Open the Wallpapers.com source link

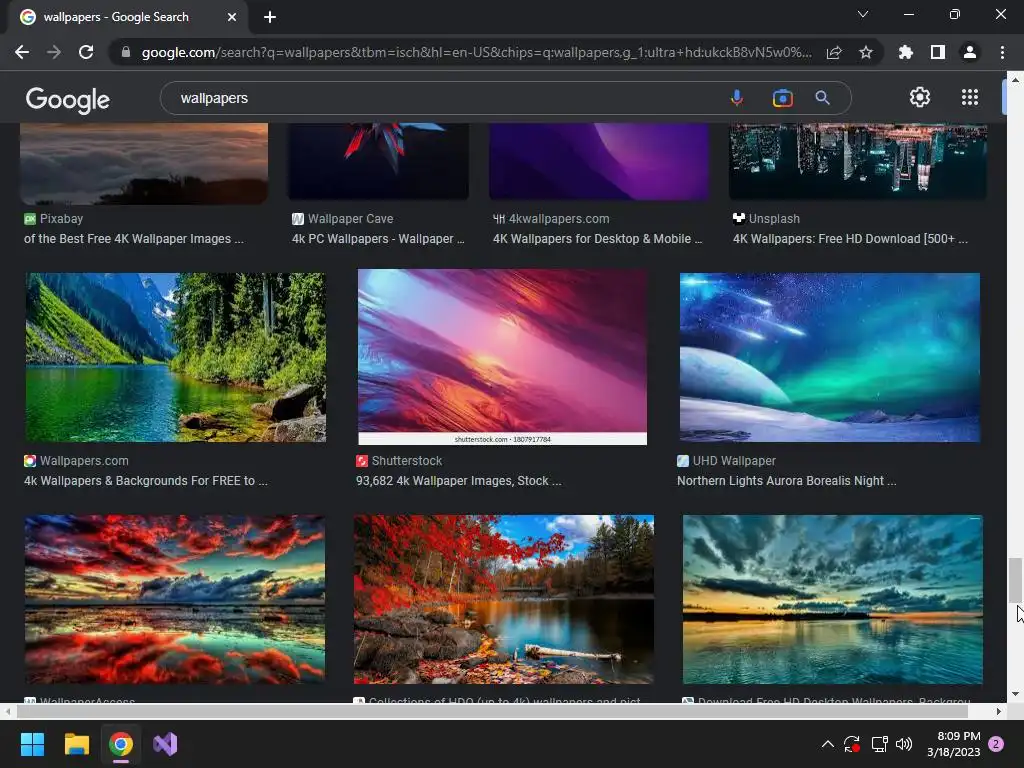coord(76,460)
